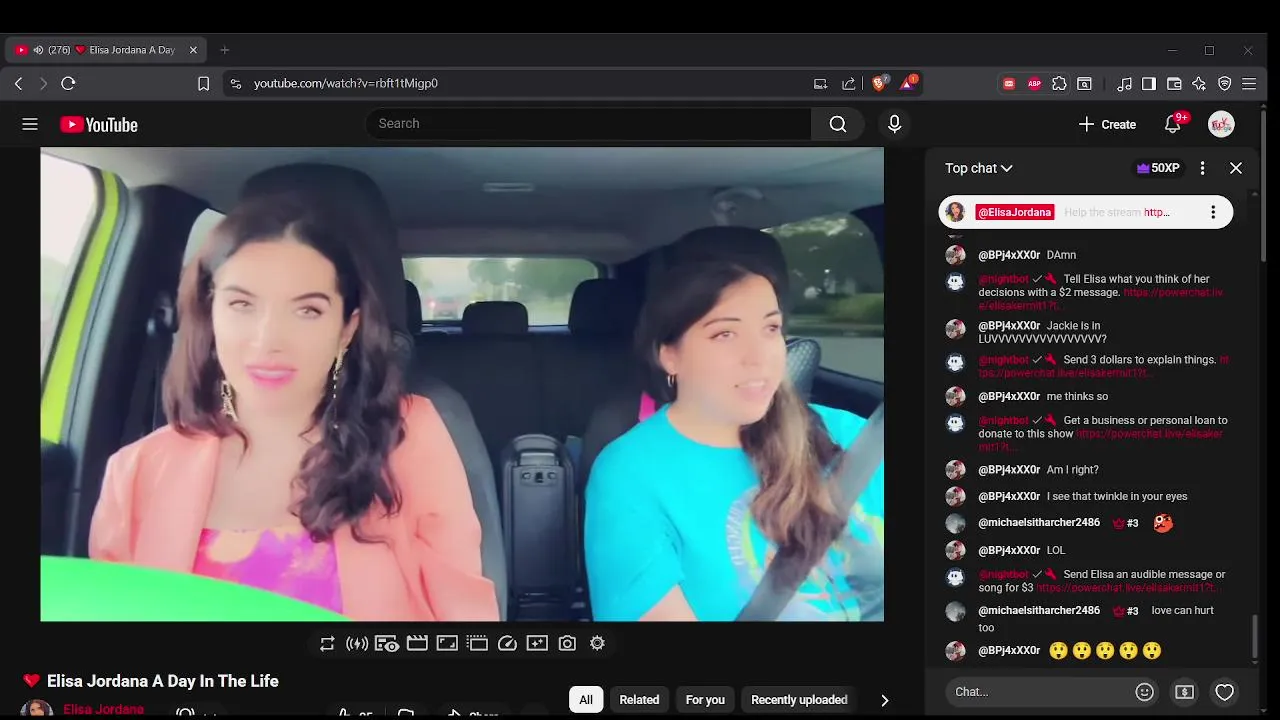
Task: Focus the YouTube Search field
Action: click(590, 124)
